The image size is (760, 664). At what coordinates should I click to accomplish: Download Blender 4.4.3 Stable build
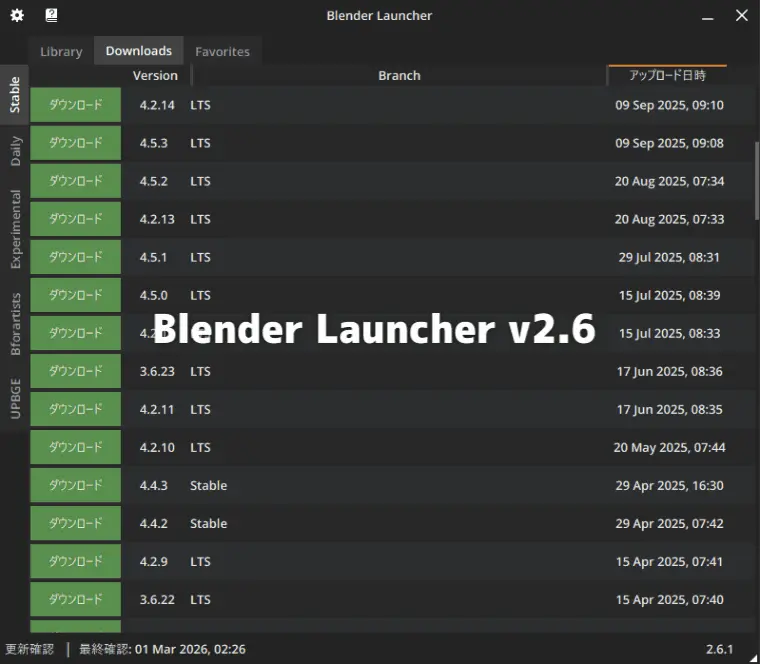[x=76, y=485]
